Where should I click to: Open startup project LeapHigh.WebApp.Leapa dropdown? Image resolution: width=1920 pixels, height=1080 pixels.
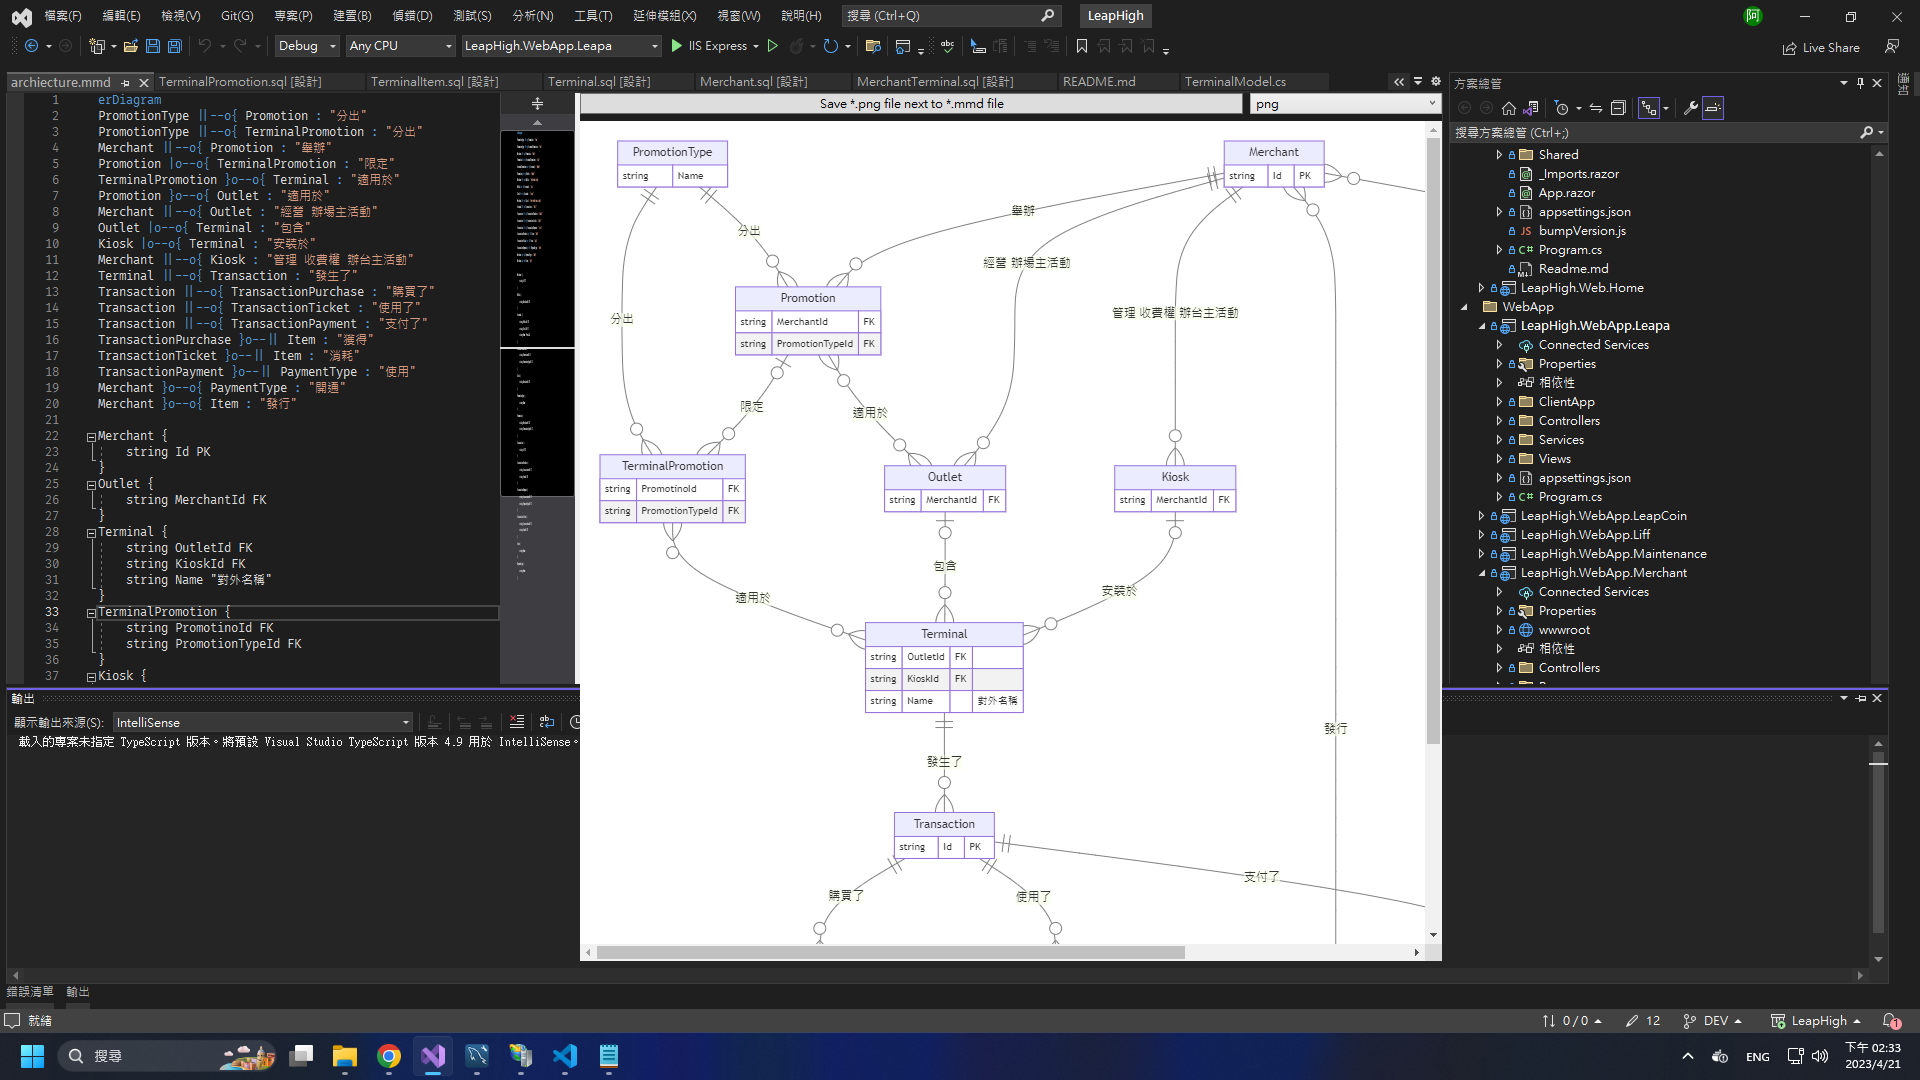point(561,46)
